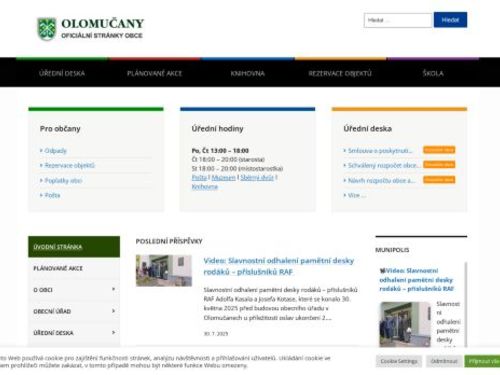500x375 pixels.
Task: Expand the side Úřední deska submenu arrow
Action: [113, 332]
